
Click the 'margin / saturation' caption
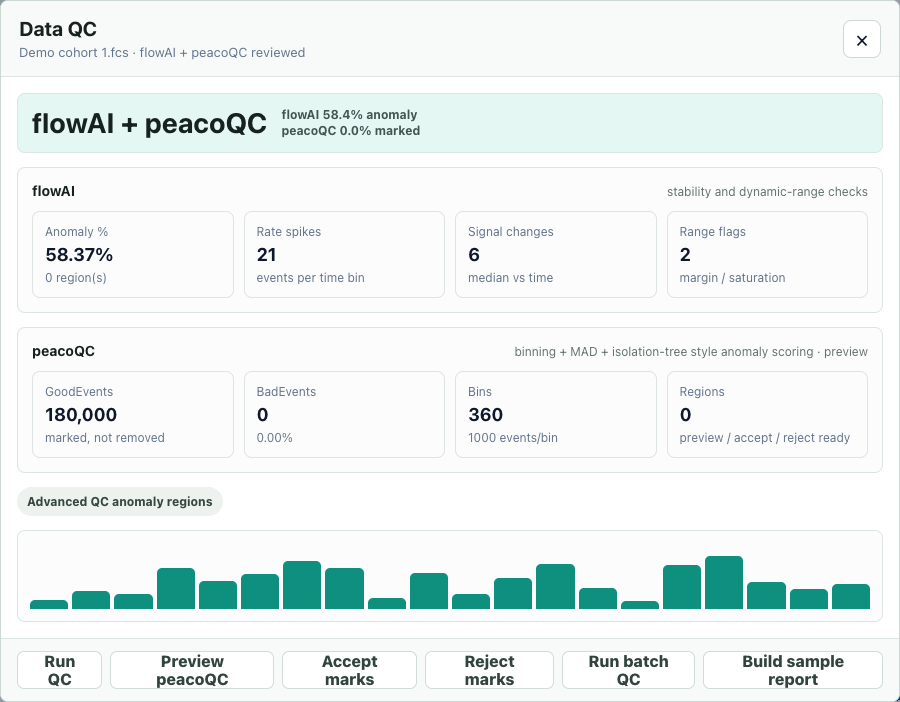[732, 278]
